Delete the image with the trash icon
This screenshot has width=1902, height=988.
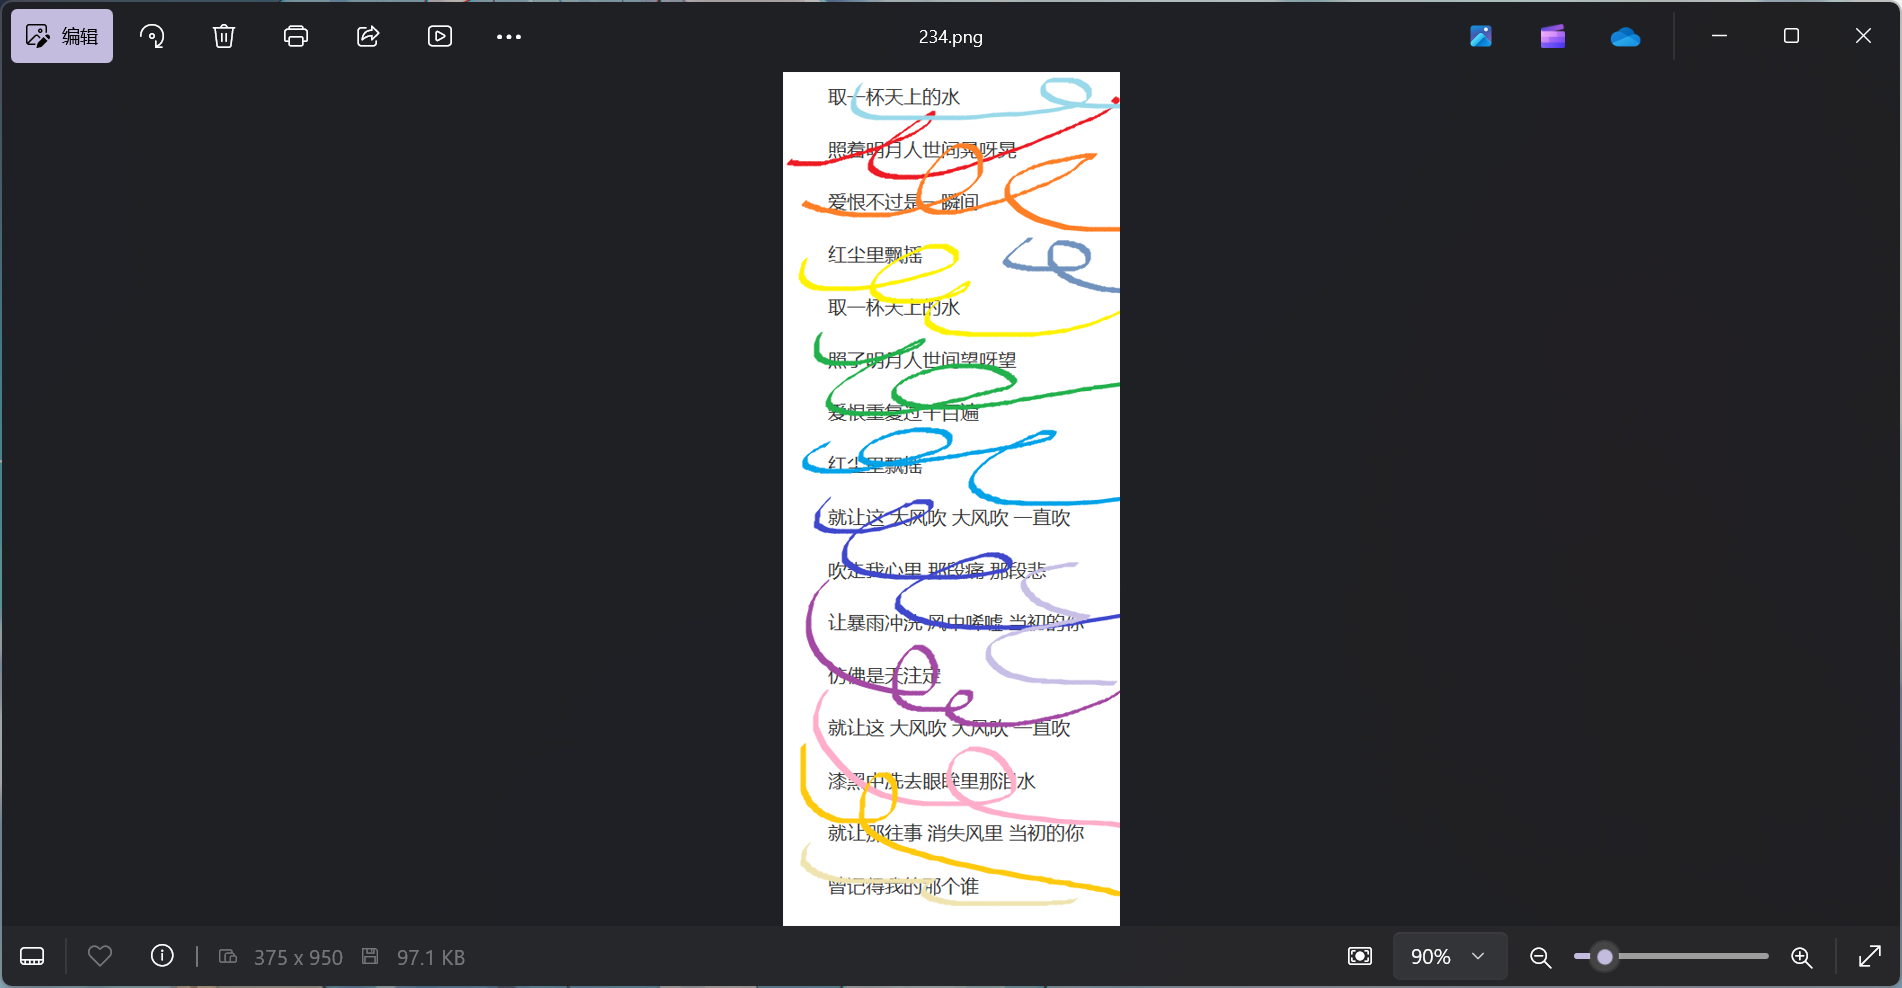(x=224, y=36)
